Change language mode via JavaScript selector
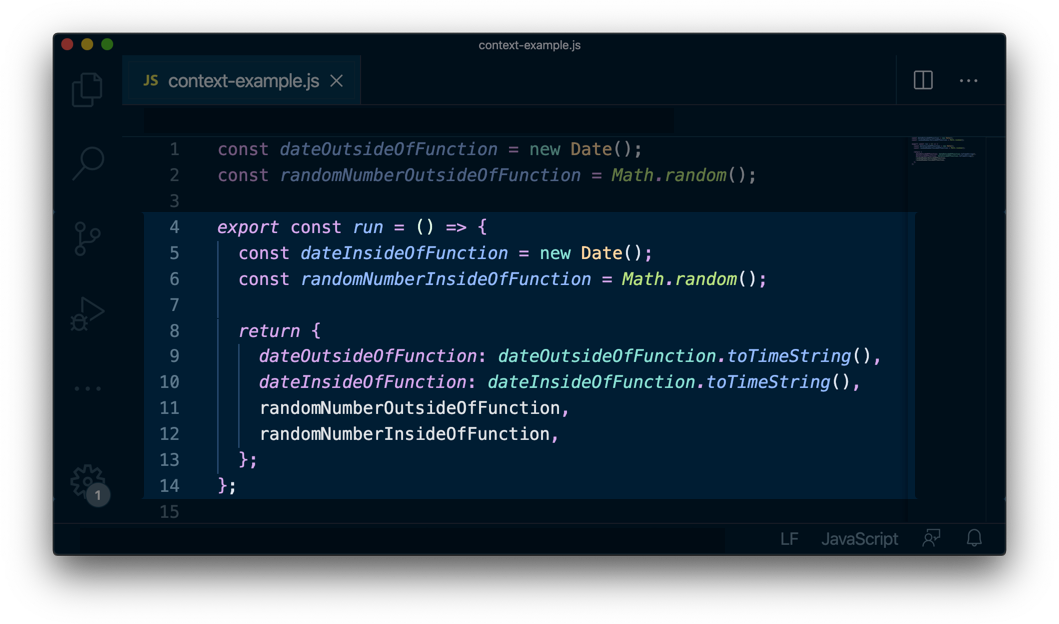 tap(858, 539)
